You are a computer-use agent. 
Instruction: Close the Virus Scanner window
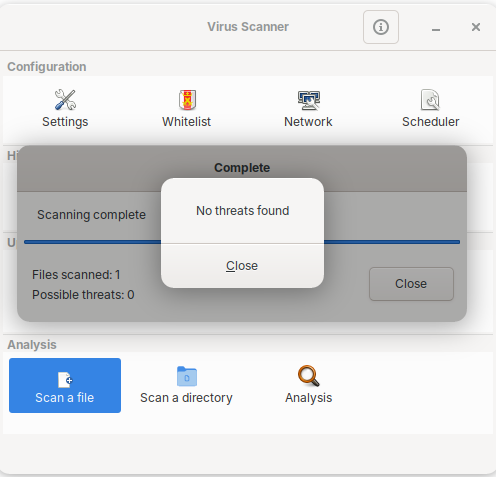tap(476, 27)
